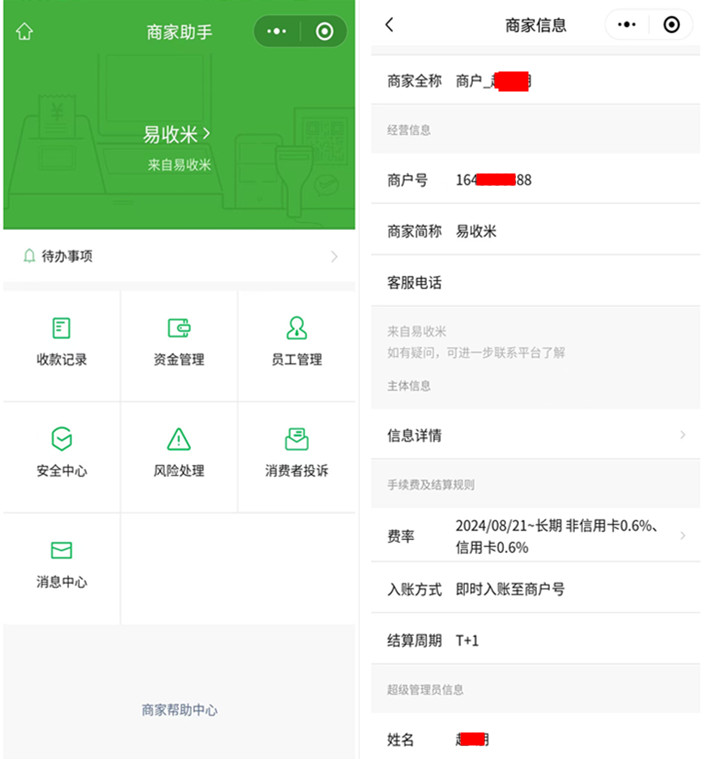This screenshot has height=759, width=706.
Task: Open 安全中心 shield icon
Action: click(x=62, y=438)
